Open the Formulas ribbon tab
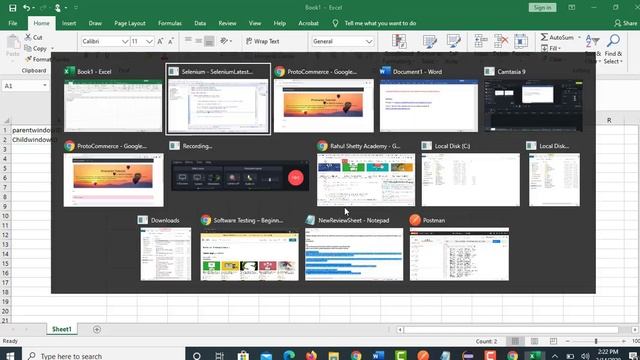 coord(170,23)
